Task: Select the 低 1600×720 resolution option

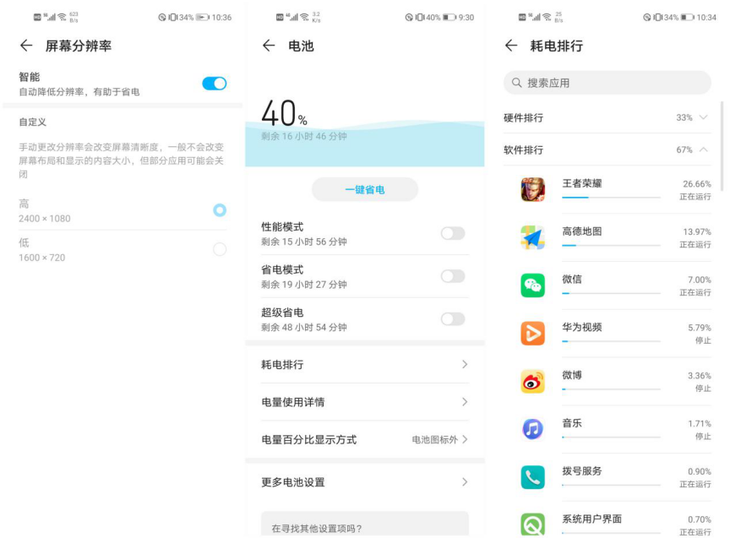Action: (219, 249)
